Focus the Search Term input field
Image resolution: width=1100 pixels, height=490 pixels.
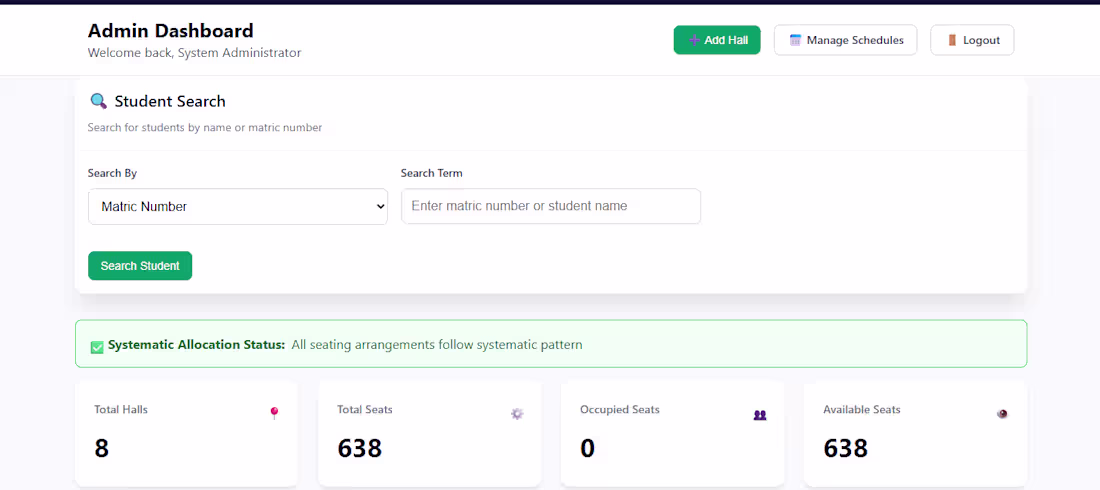(x=550, y=206)
